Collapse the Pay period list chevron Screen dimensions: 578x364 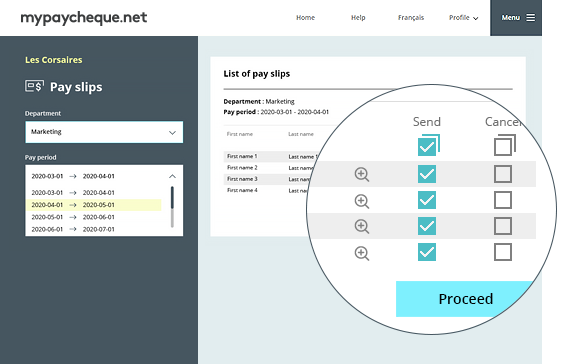[172, 176]
